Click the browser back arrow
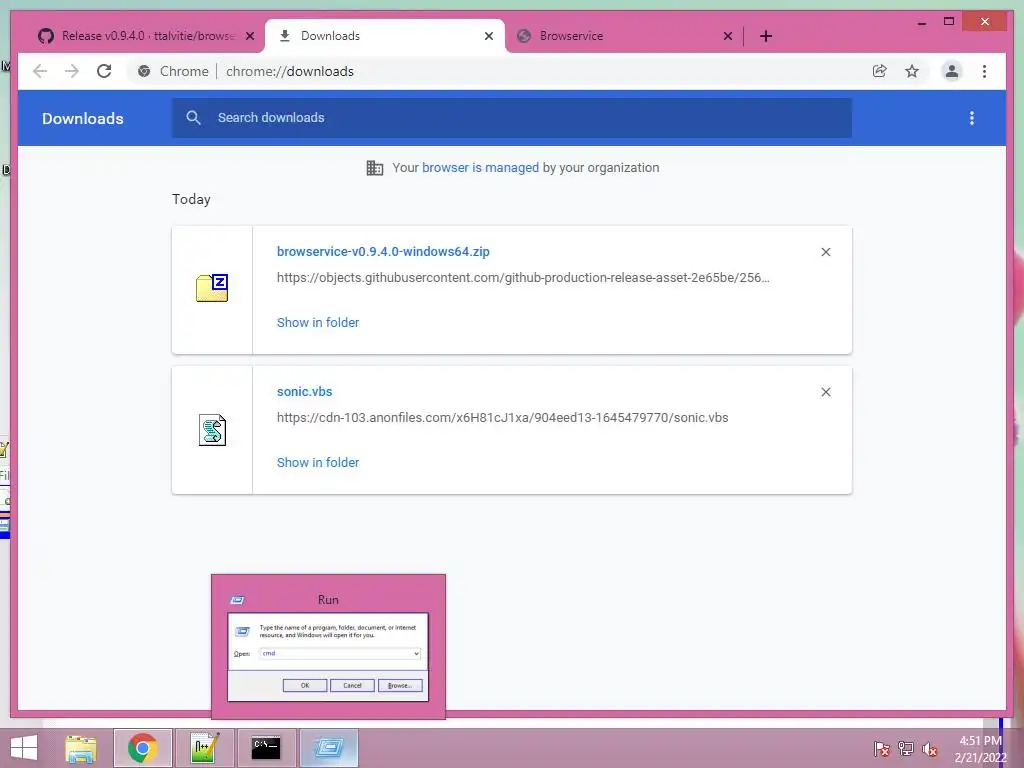 click(40, 71)
